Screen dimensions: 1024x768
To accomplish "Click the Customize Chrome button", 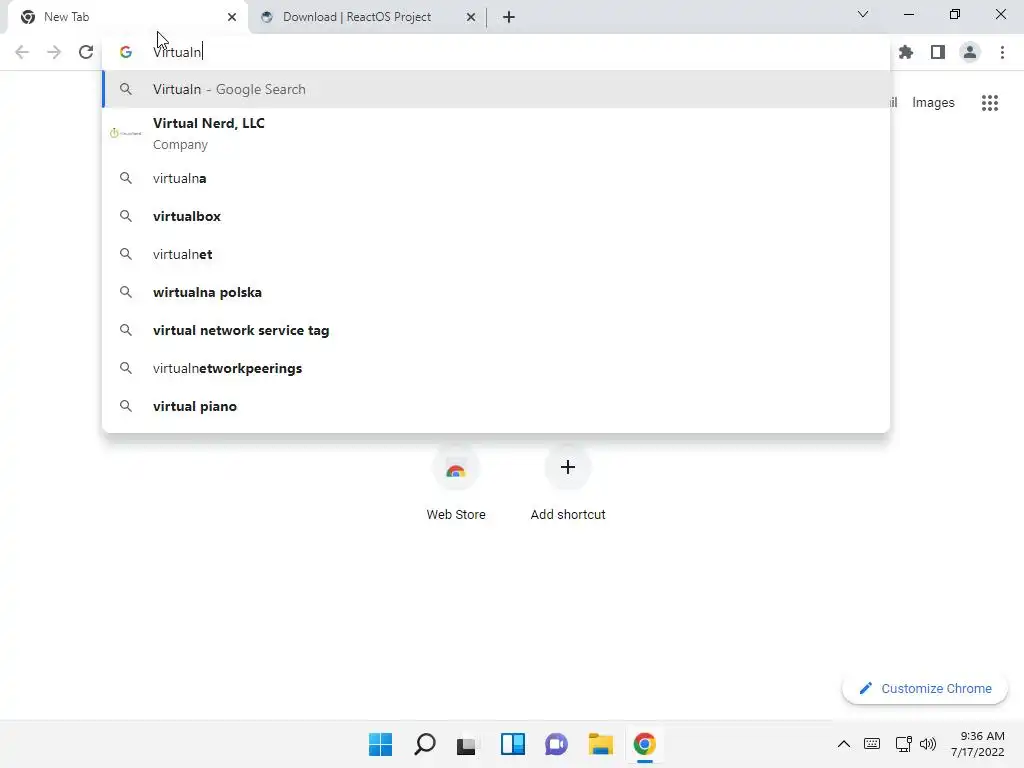I will [x=925, y=688].
